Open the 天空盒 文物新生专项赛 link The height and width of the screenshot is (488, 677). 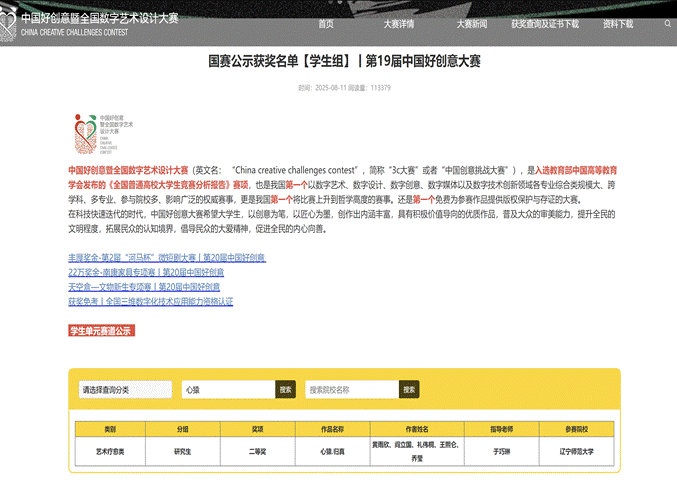coord(144,287)
